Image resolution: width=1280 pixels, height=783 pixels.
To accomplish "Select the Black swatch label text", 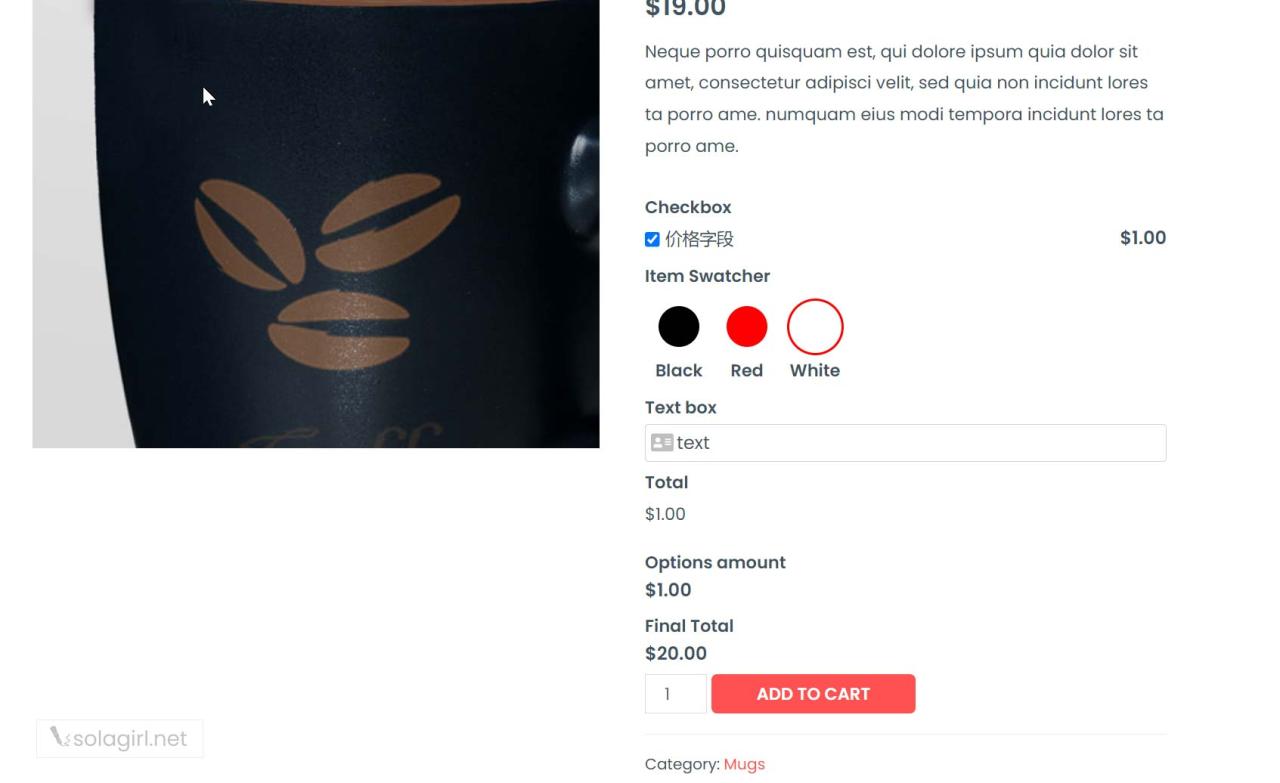I will (x=679, y=370).
